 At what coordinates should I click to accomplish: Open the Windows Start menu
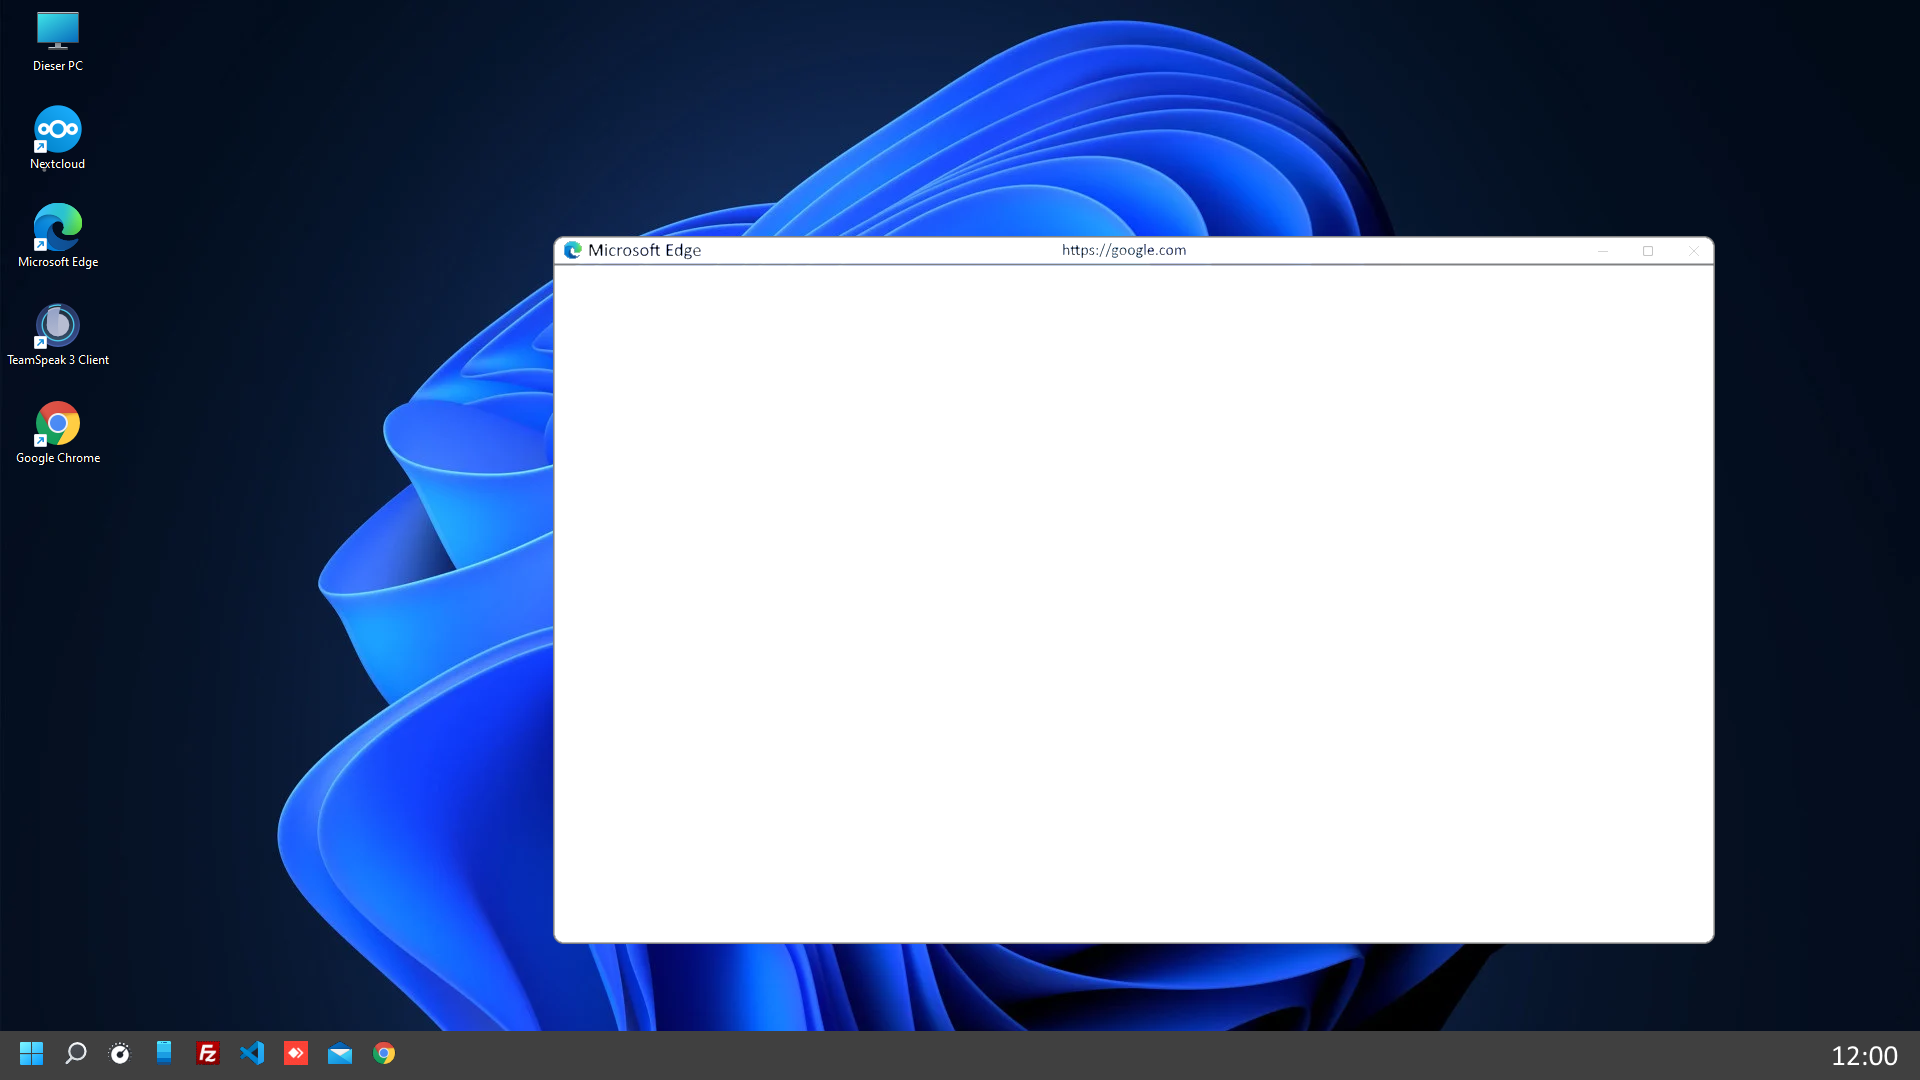coord(31,1053)
